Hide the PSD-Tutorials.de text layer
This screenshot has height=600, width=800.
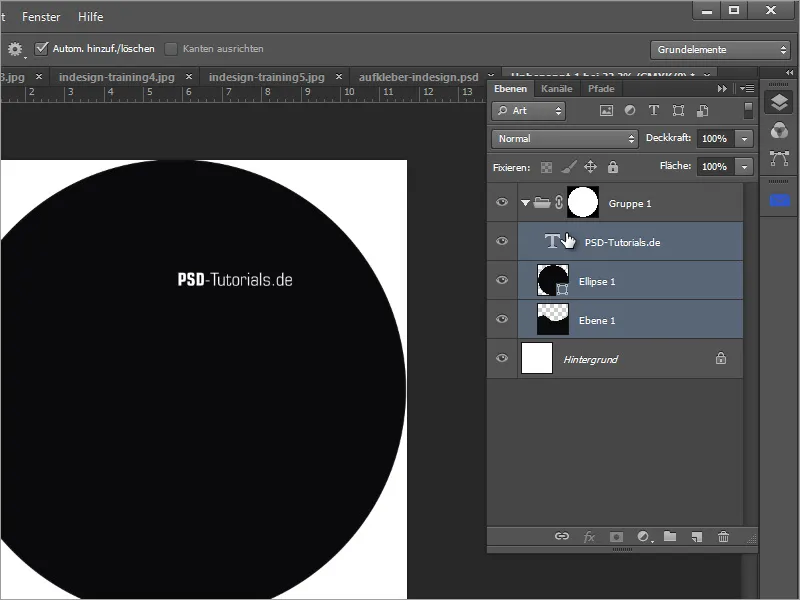coord(502,241)
